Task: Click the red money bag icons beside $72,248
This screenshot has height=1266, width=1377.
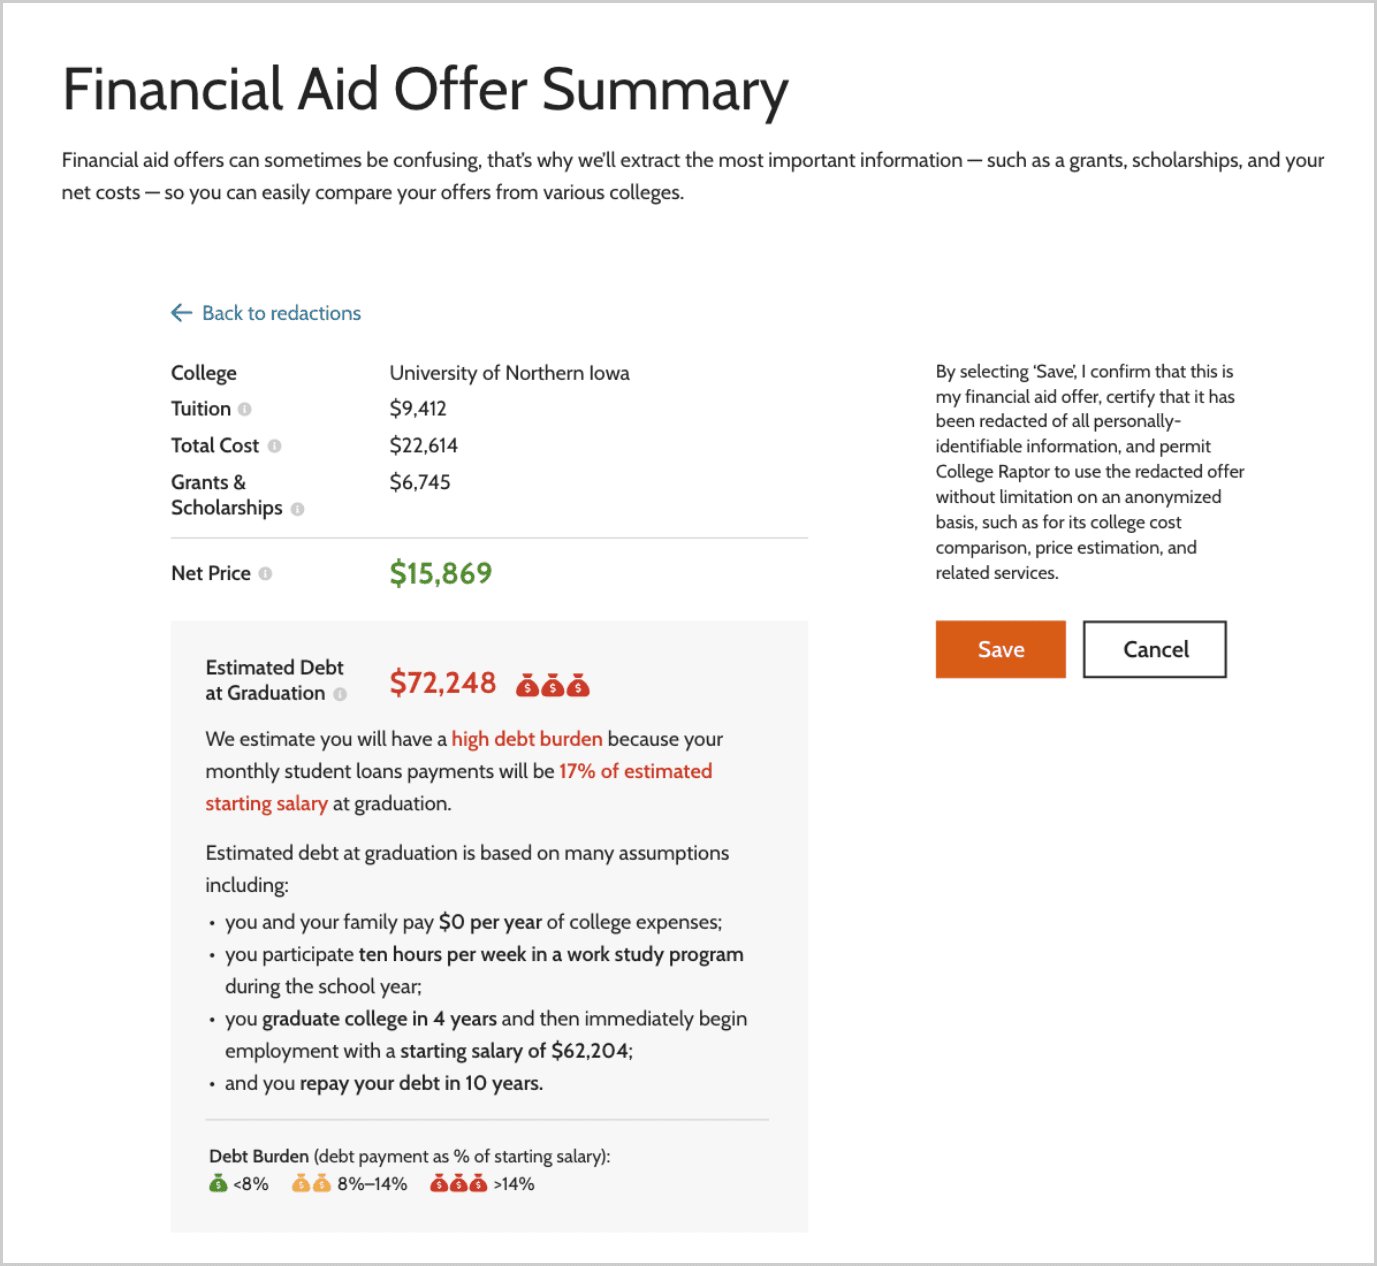Action: tap(551, 685)
